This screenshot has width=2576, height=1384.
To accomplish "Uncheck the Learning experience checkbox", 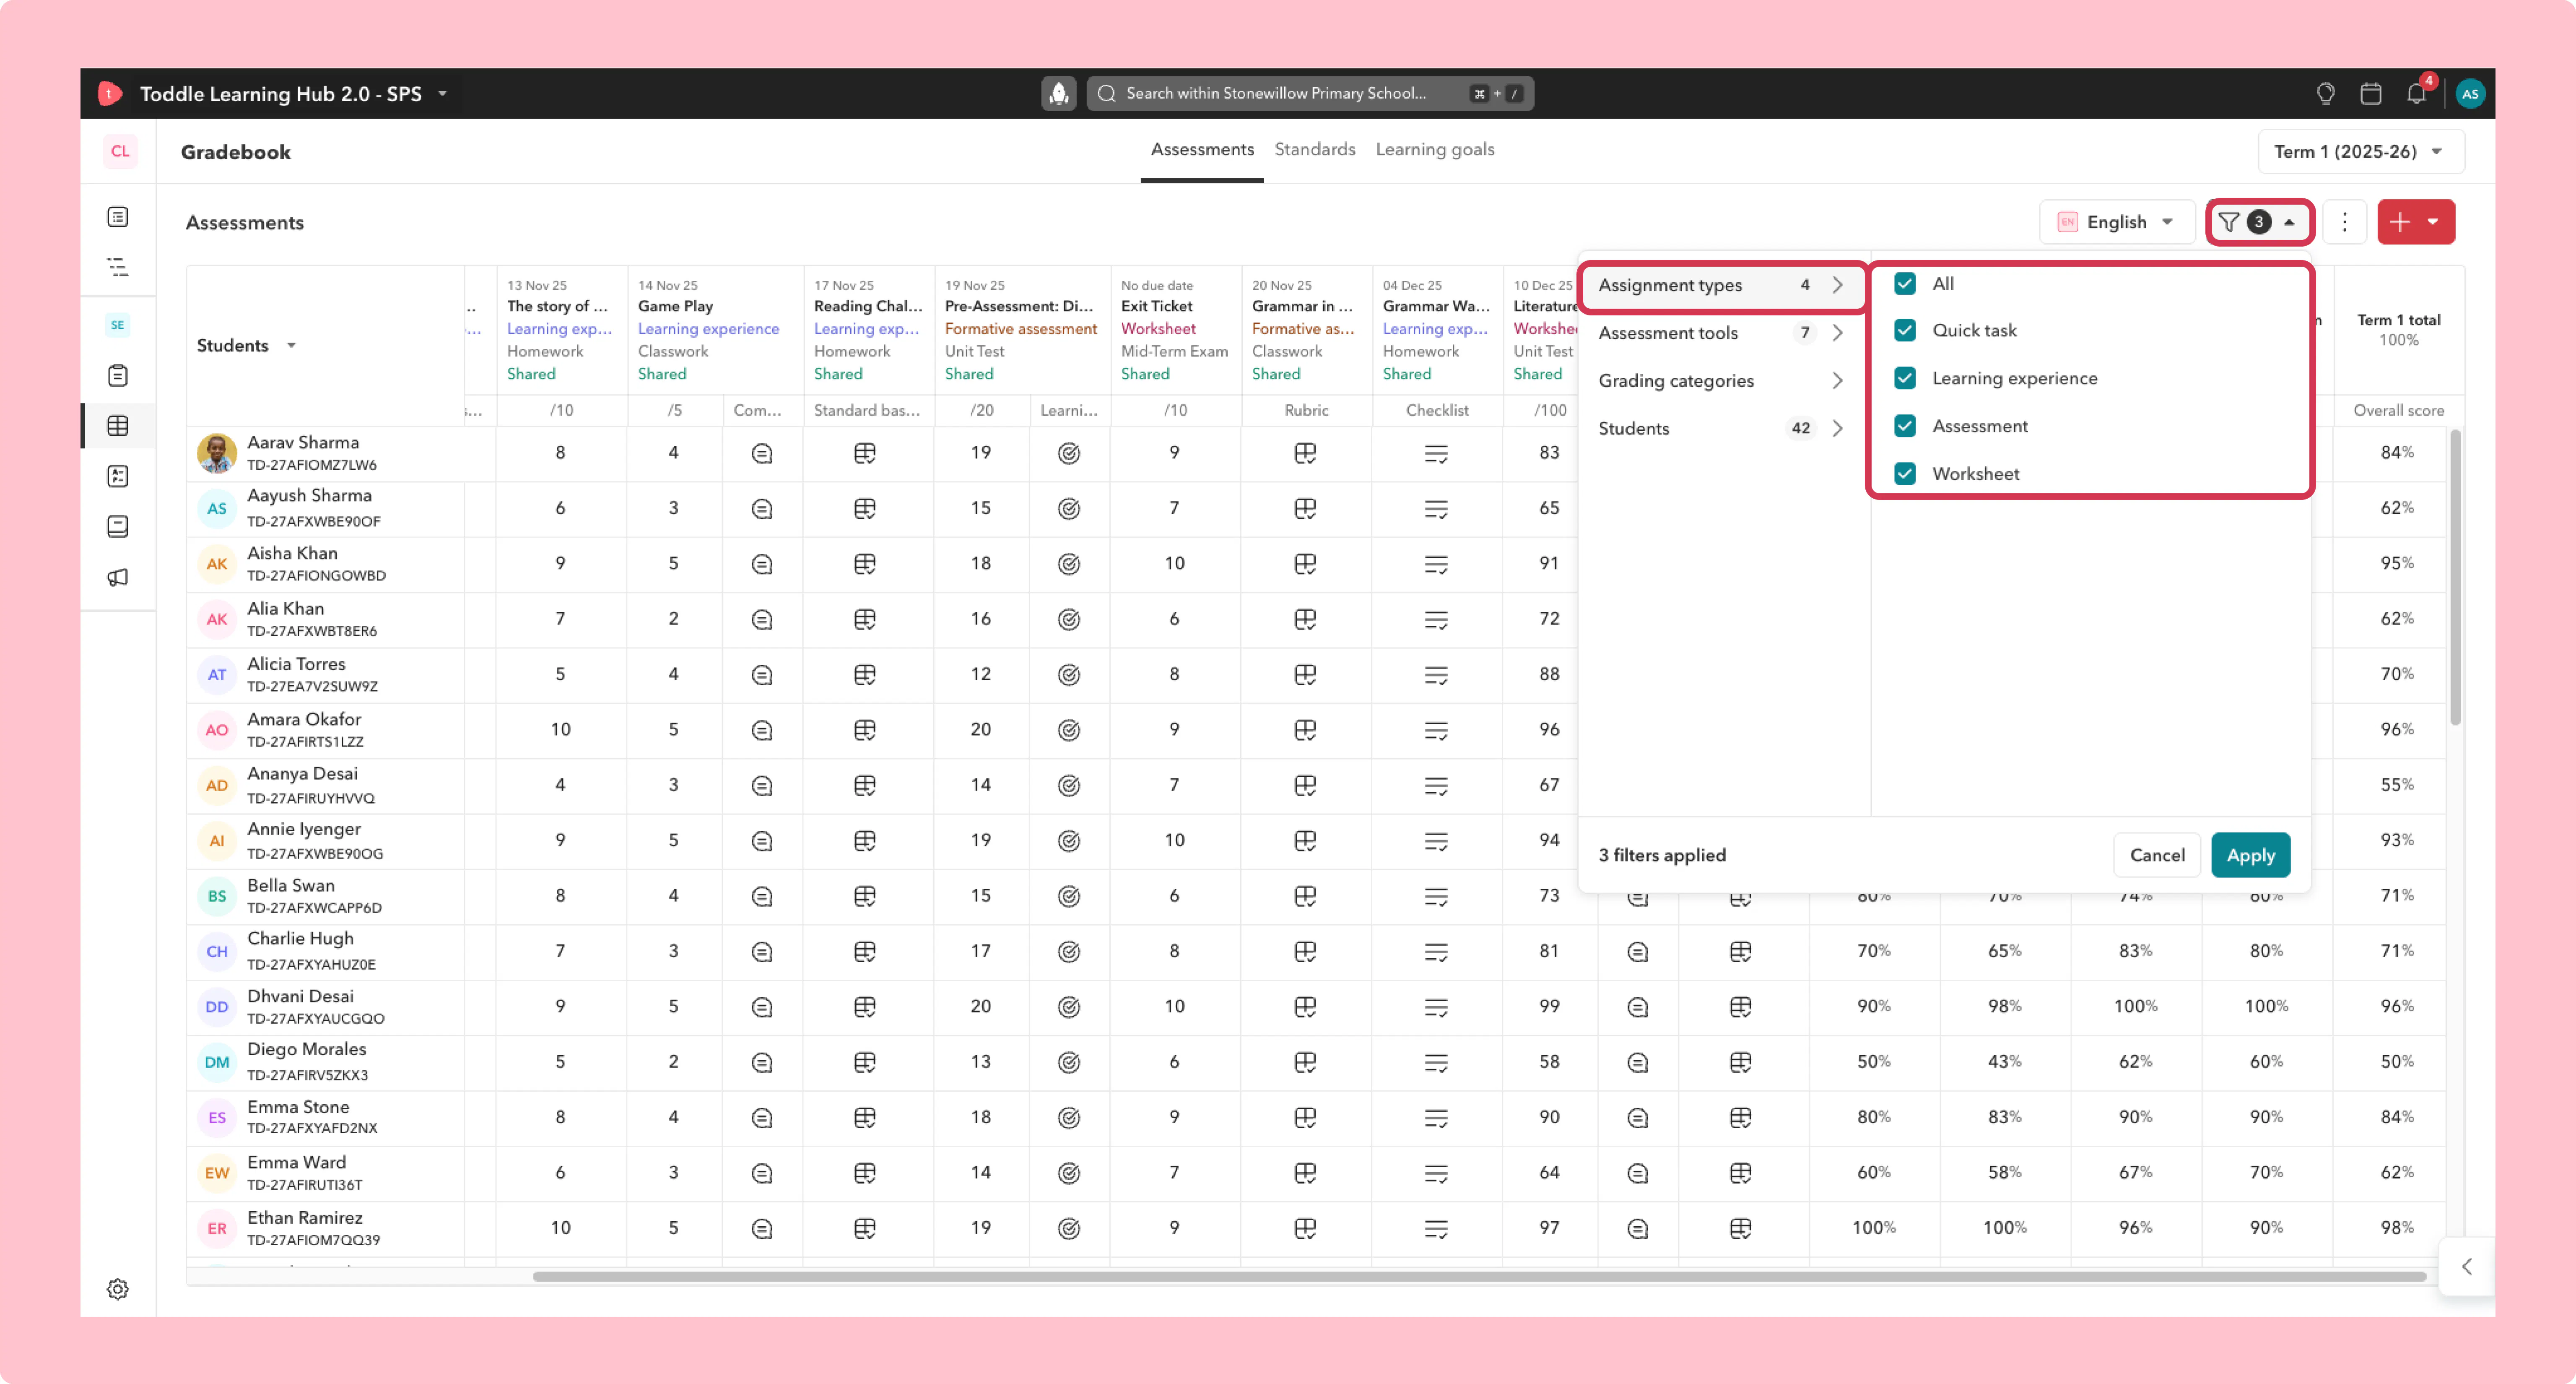I will coord(1905,378).
